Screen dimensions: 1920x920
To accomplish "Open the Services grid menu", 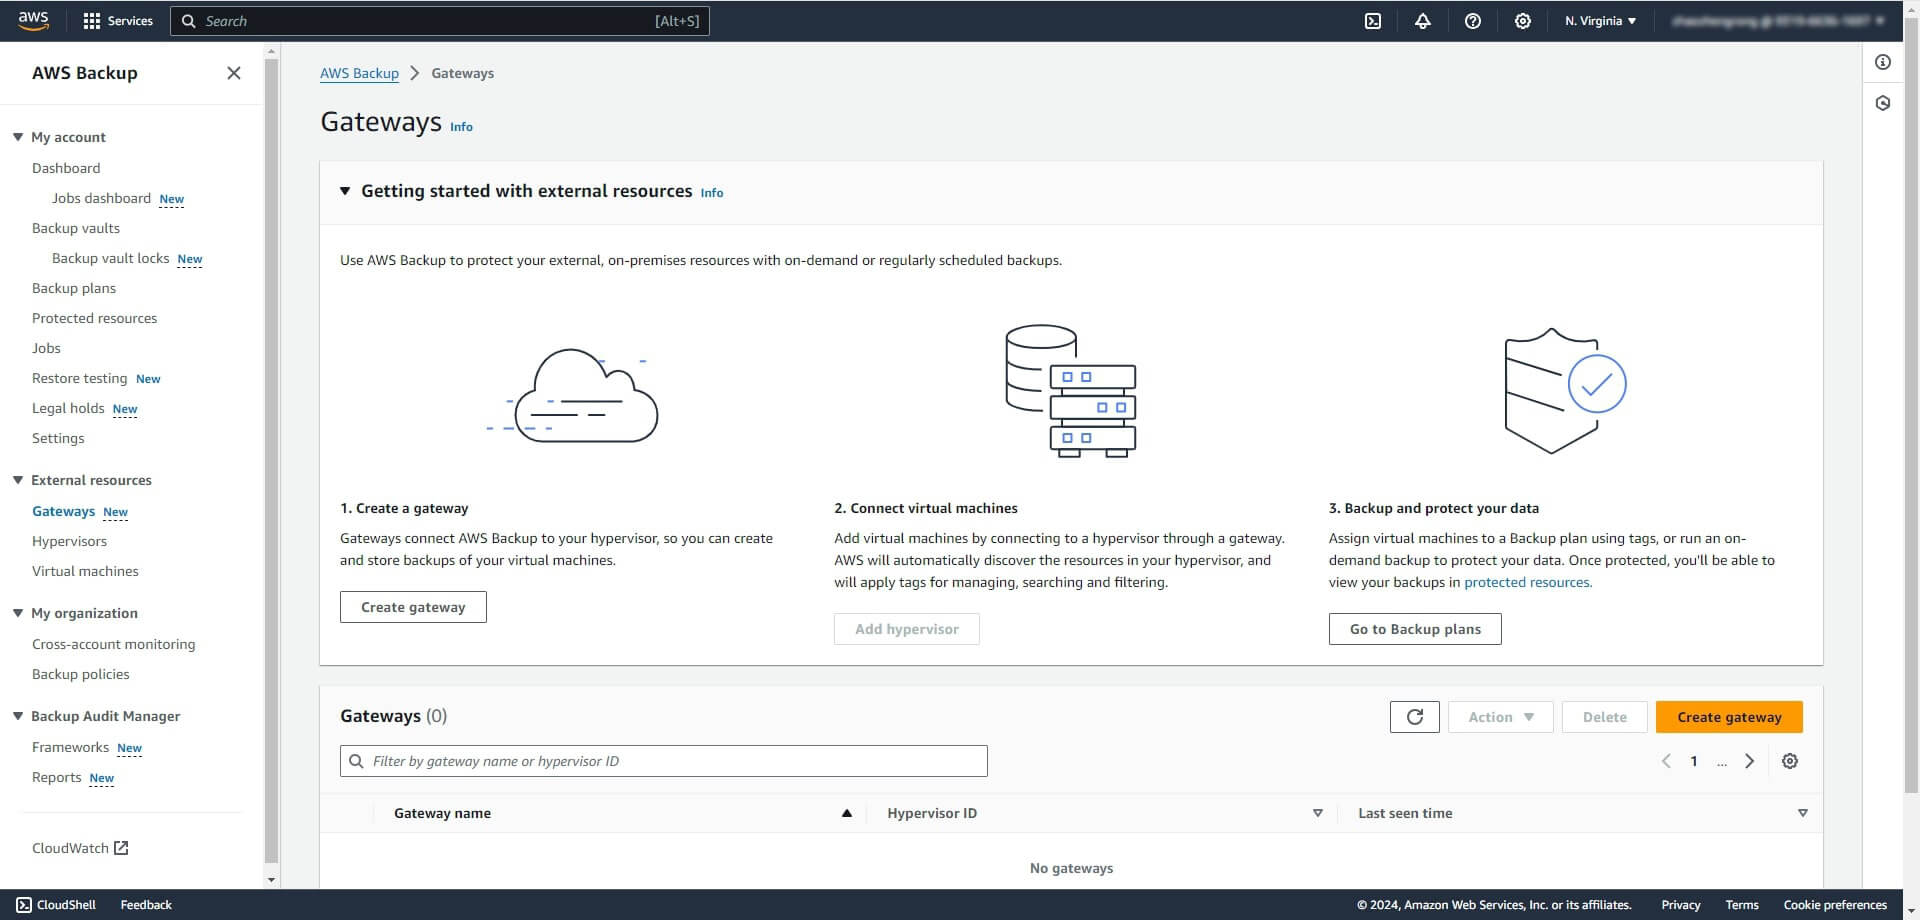I will coord(118,21).
